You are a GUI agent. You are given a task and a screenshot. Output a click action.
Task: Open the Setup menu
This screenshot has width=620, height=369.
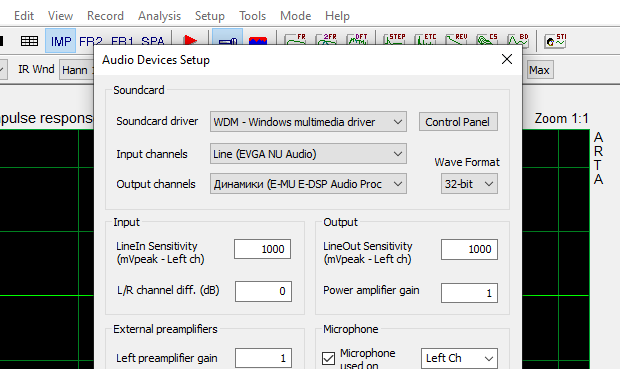click(210, 16)
